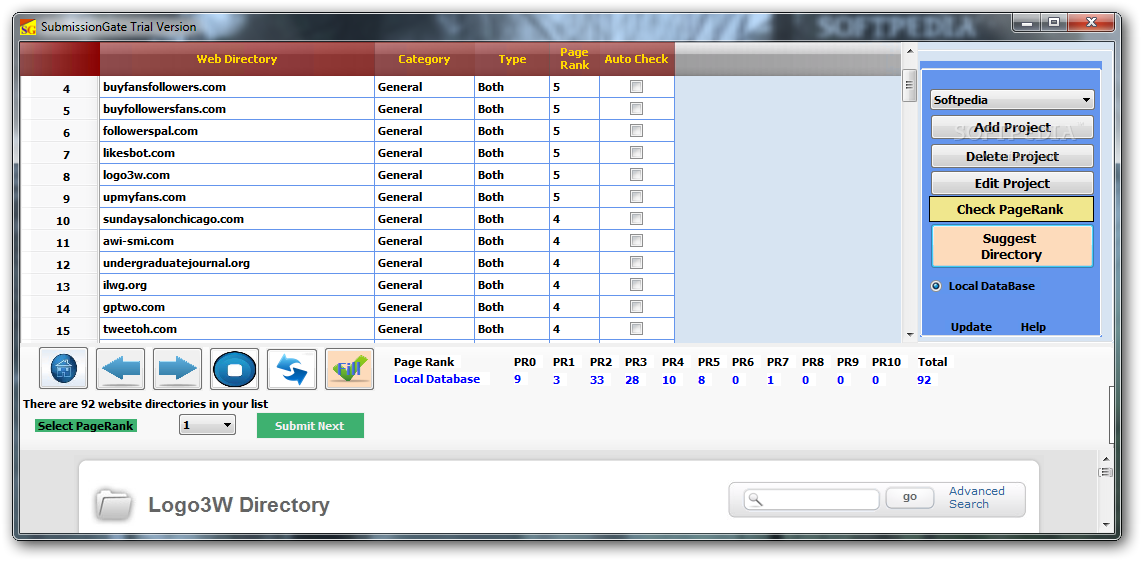This screenshot has width=1142, height=561.
Task: Click the folder icon beside Logo3W Directory
Action: (x=113, y=504)
